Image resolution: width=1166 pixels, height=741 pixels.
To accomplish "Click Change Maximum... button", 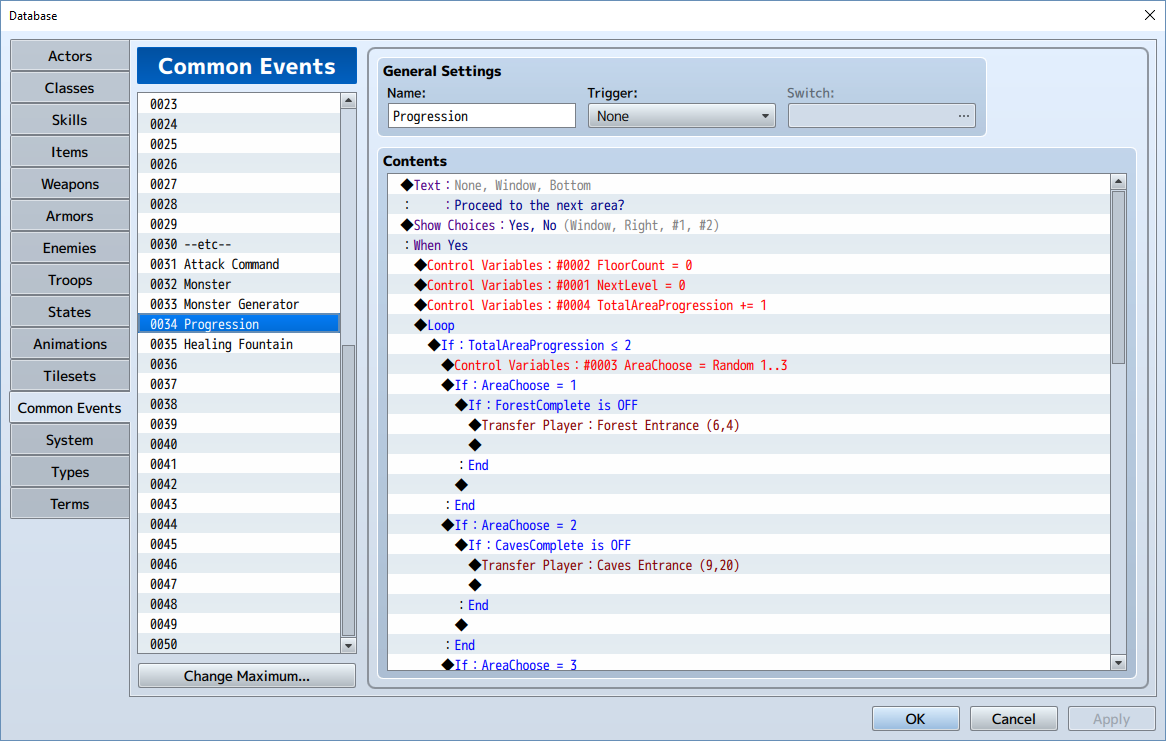I will coord(246,676).
